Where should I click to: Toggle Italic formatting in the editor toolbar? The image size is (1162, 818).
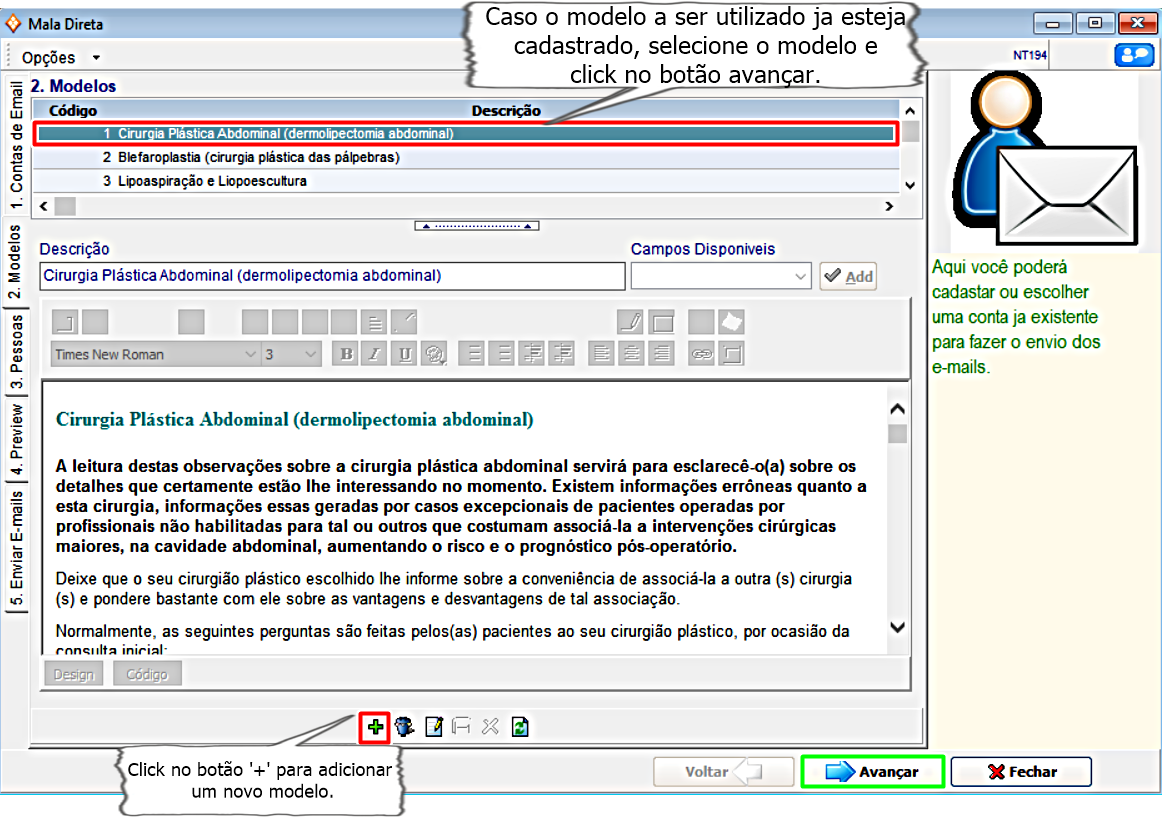click(375, 354)
